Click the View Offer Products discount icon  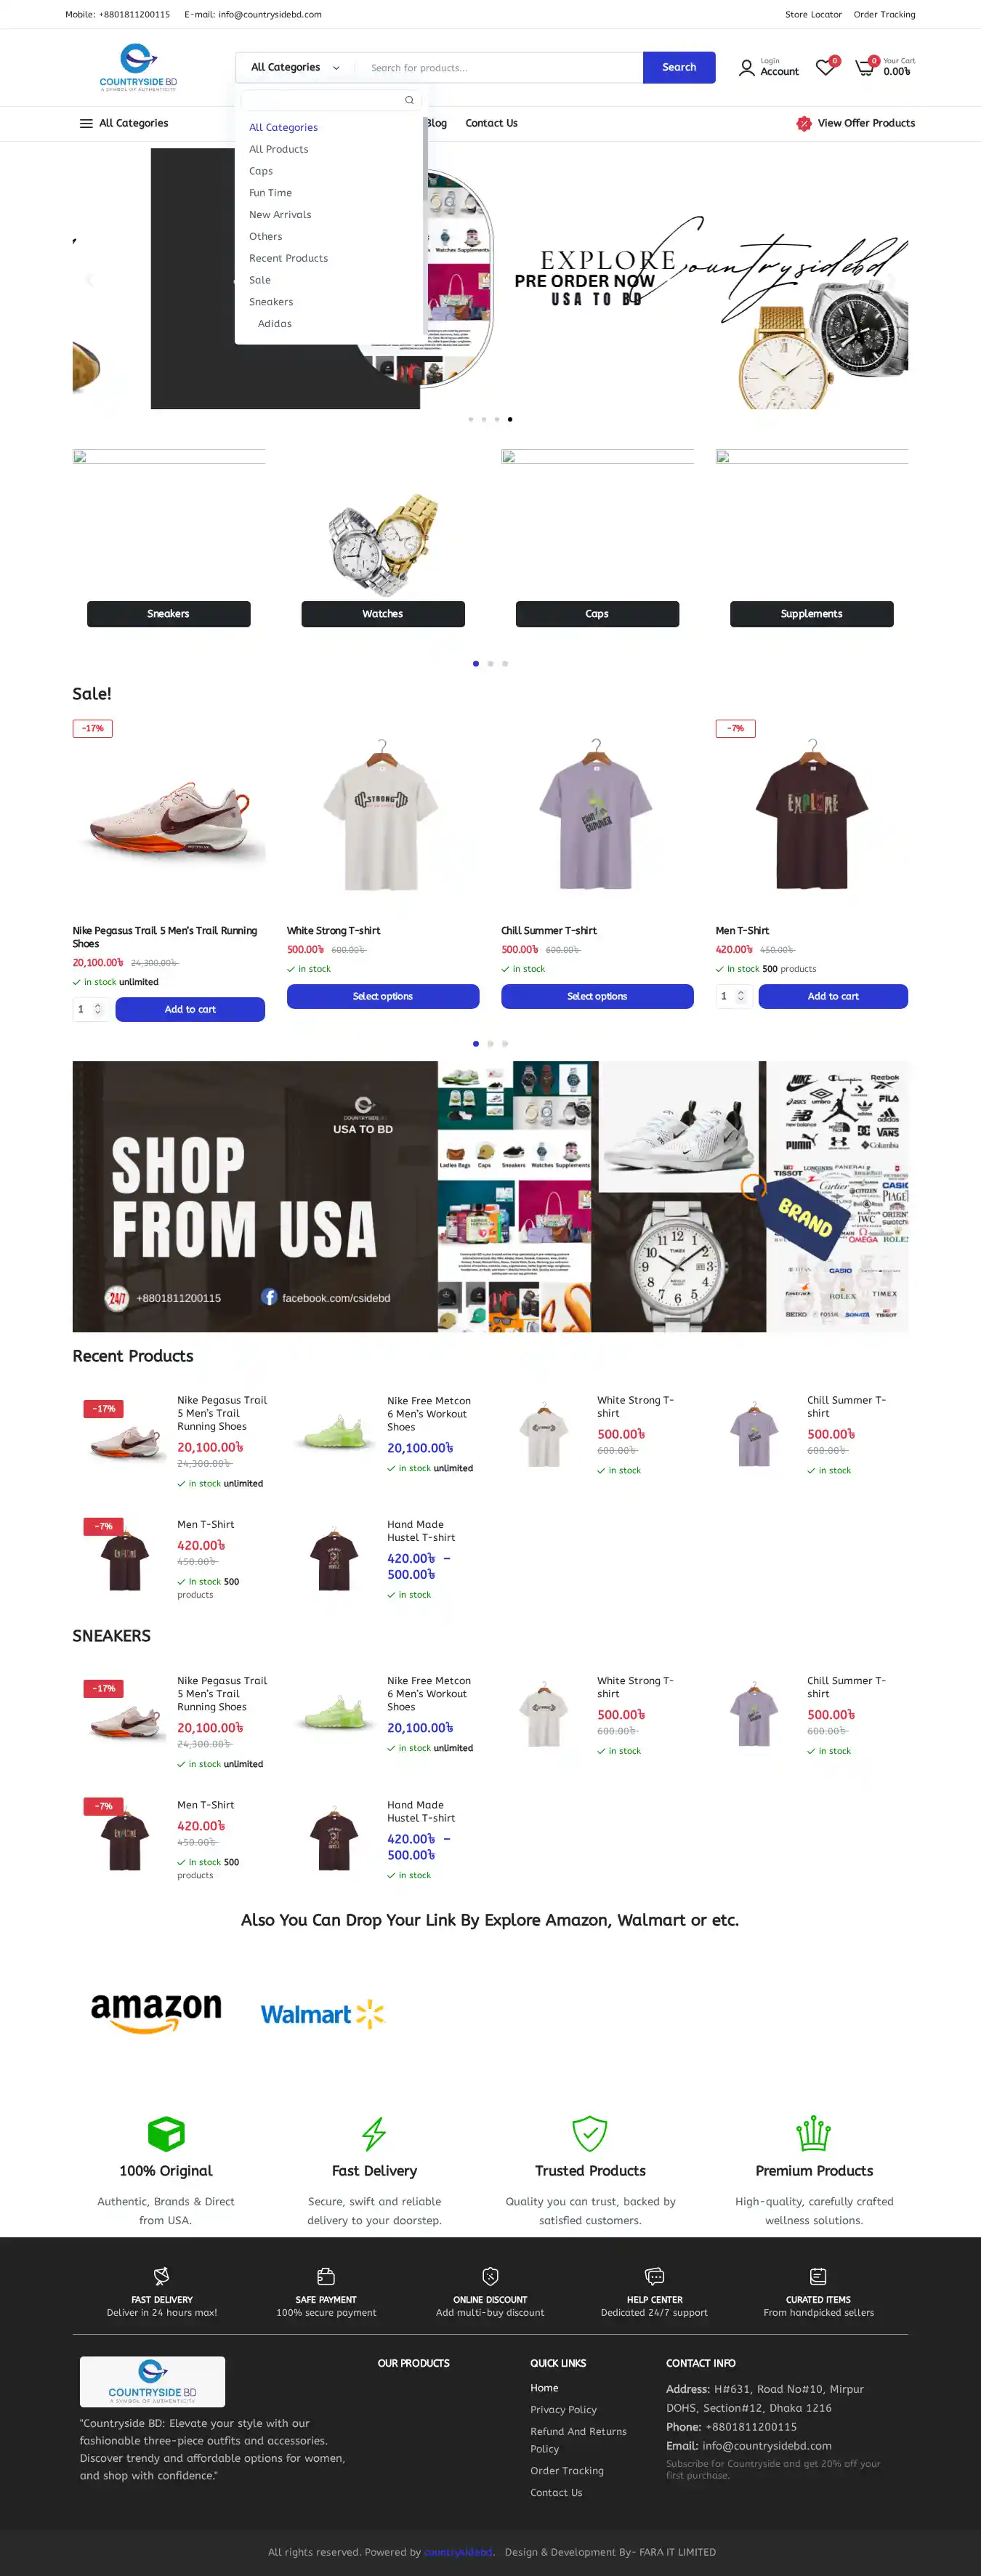point(803,123)
